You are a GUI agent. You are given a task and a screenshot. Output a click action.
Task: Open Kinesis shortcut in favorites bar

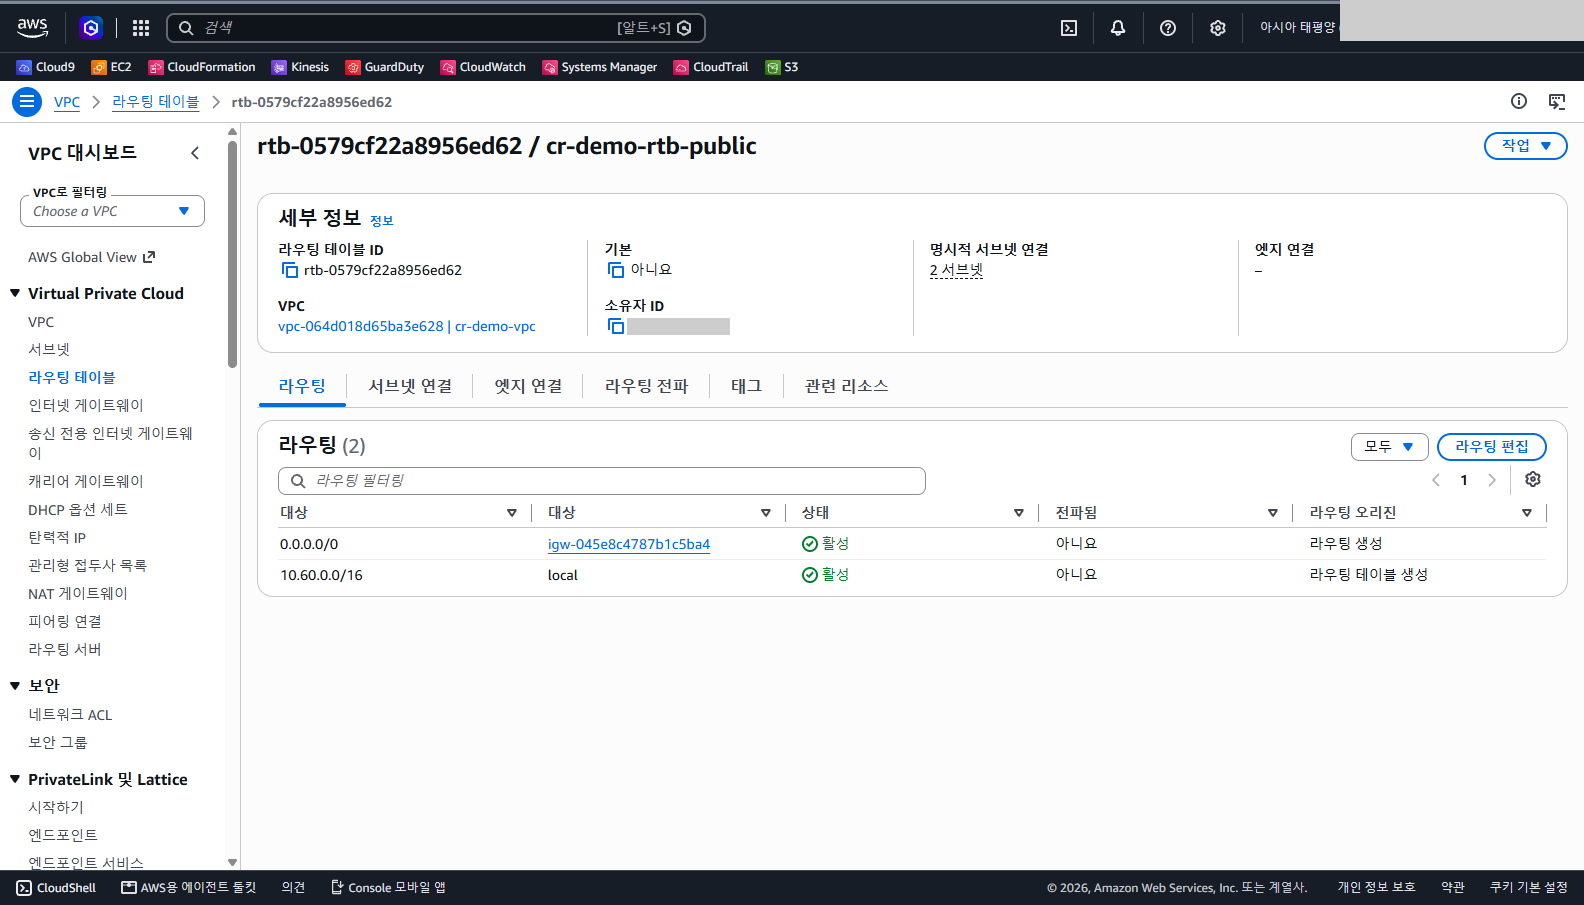coord(300,67)
